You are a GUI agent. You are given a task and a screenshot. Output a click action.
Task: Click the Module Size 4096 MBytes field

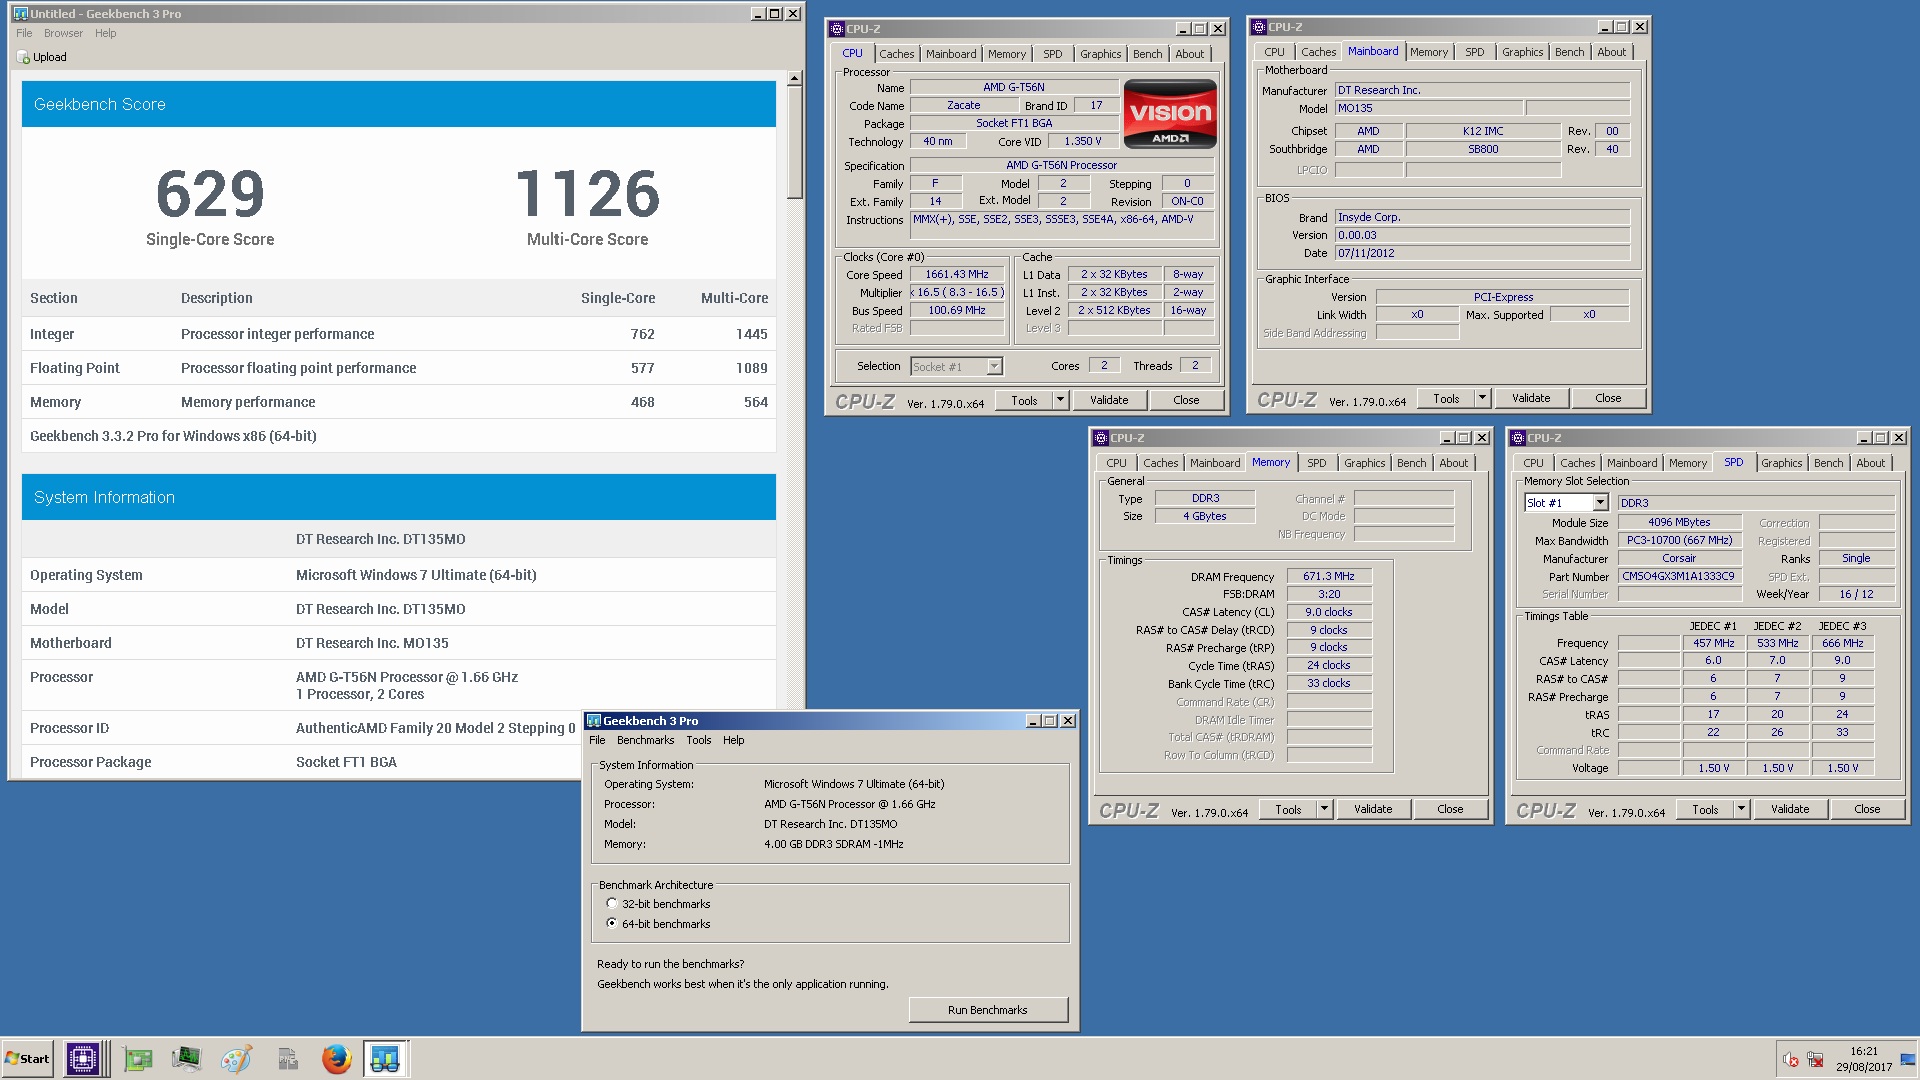(1679, 523)
